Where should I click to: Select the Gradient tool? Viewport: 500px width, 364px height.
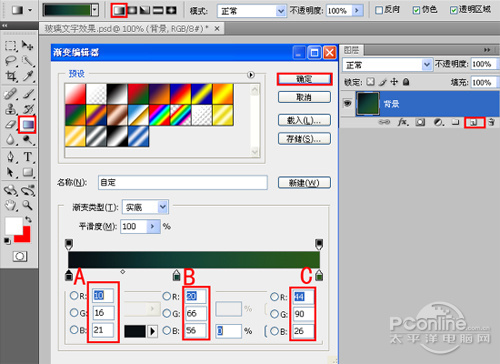[27, 125]
